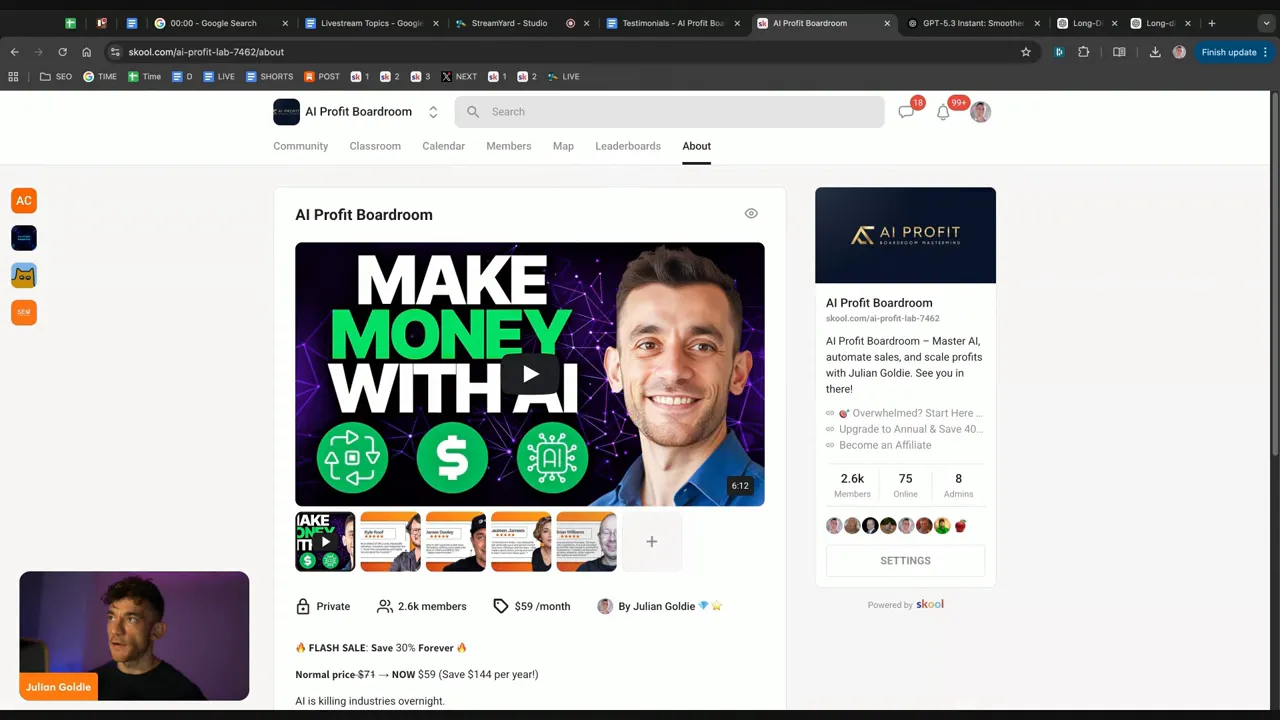The image size is (1280, 720).
Task: Toggle the eye preview icon on About card
Action: (x=751, y=213)
